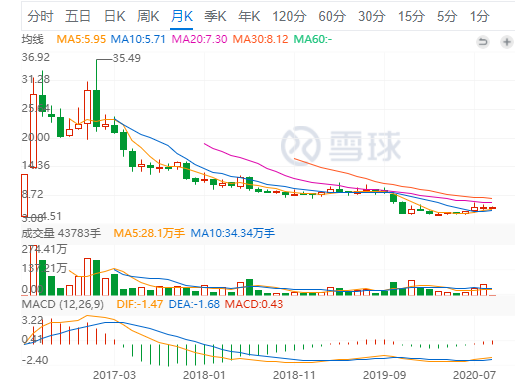The image size is (515, 392).
Task: Click the tall green candle under 35.49
Action: click(x=96, y=108)
